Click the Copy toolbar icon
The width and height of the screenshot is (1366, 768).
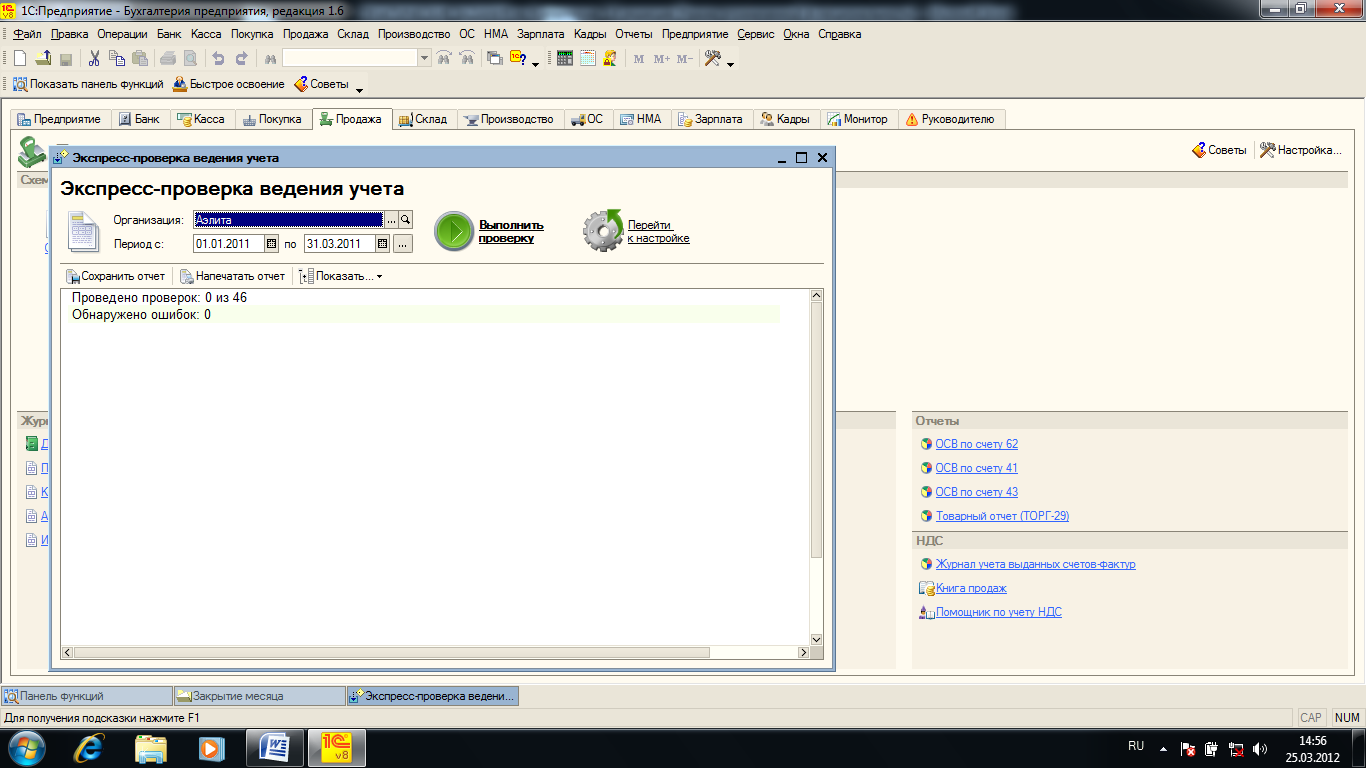coord(118,59)
